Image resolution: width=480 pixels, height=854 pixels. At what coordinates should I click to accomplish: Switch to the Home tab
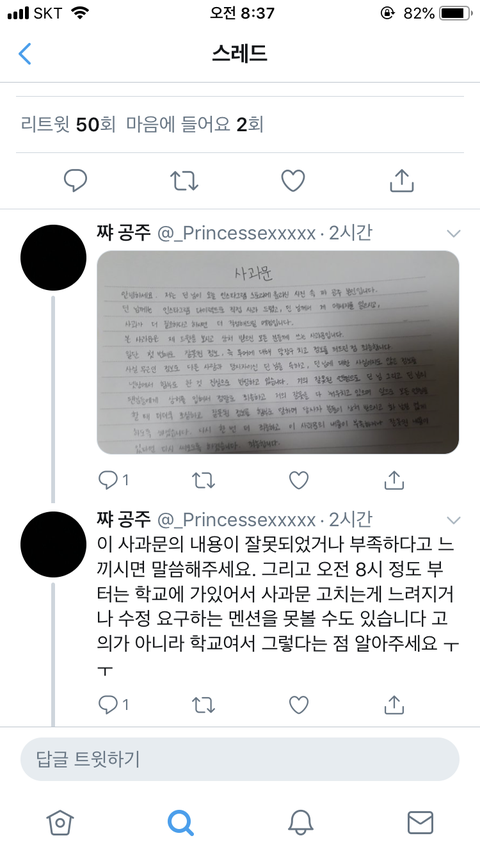[x=60, y=822]
